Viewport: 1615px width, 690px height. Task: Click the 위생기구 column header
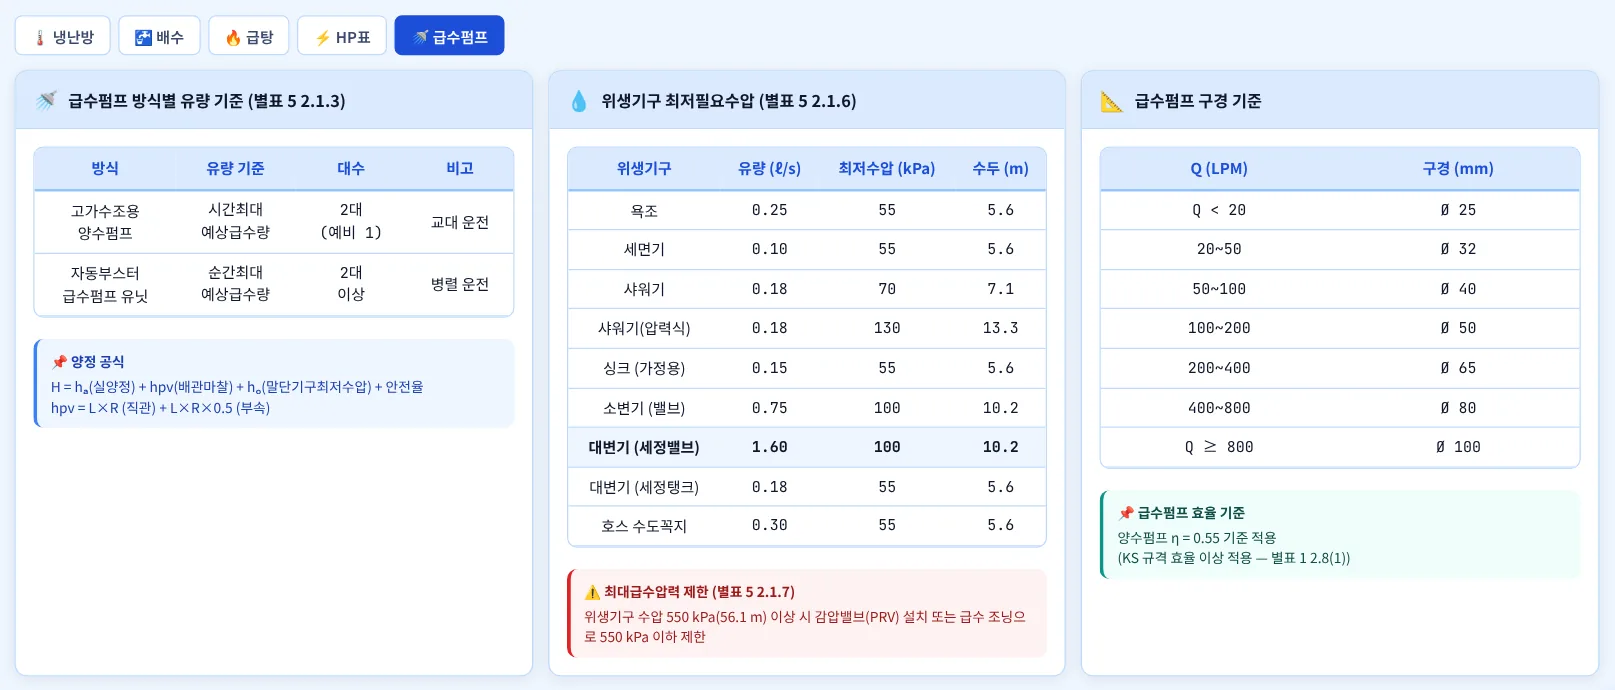tap(644, 169)
